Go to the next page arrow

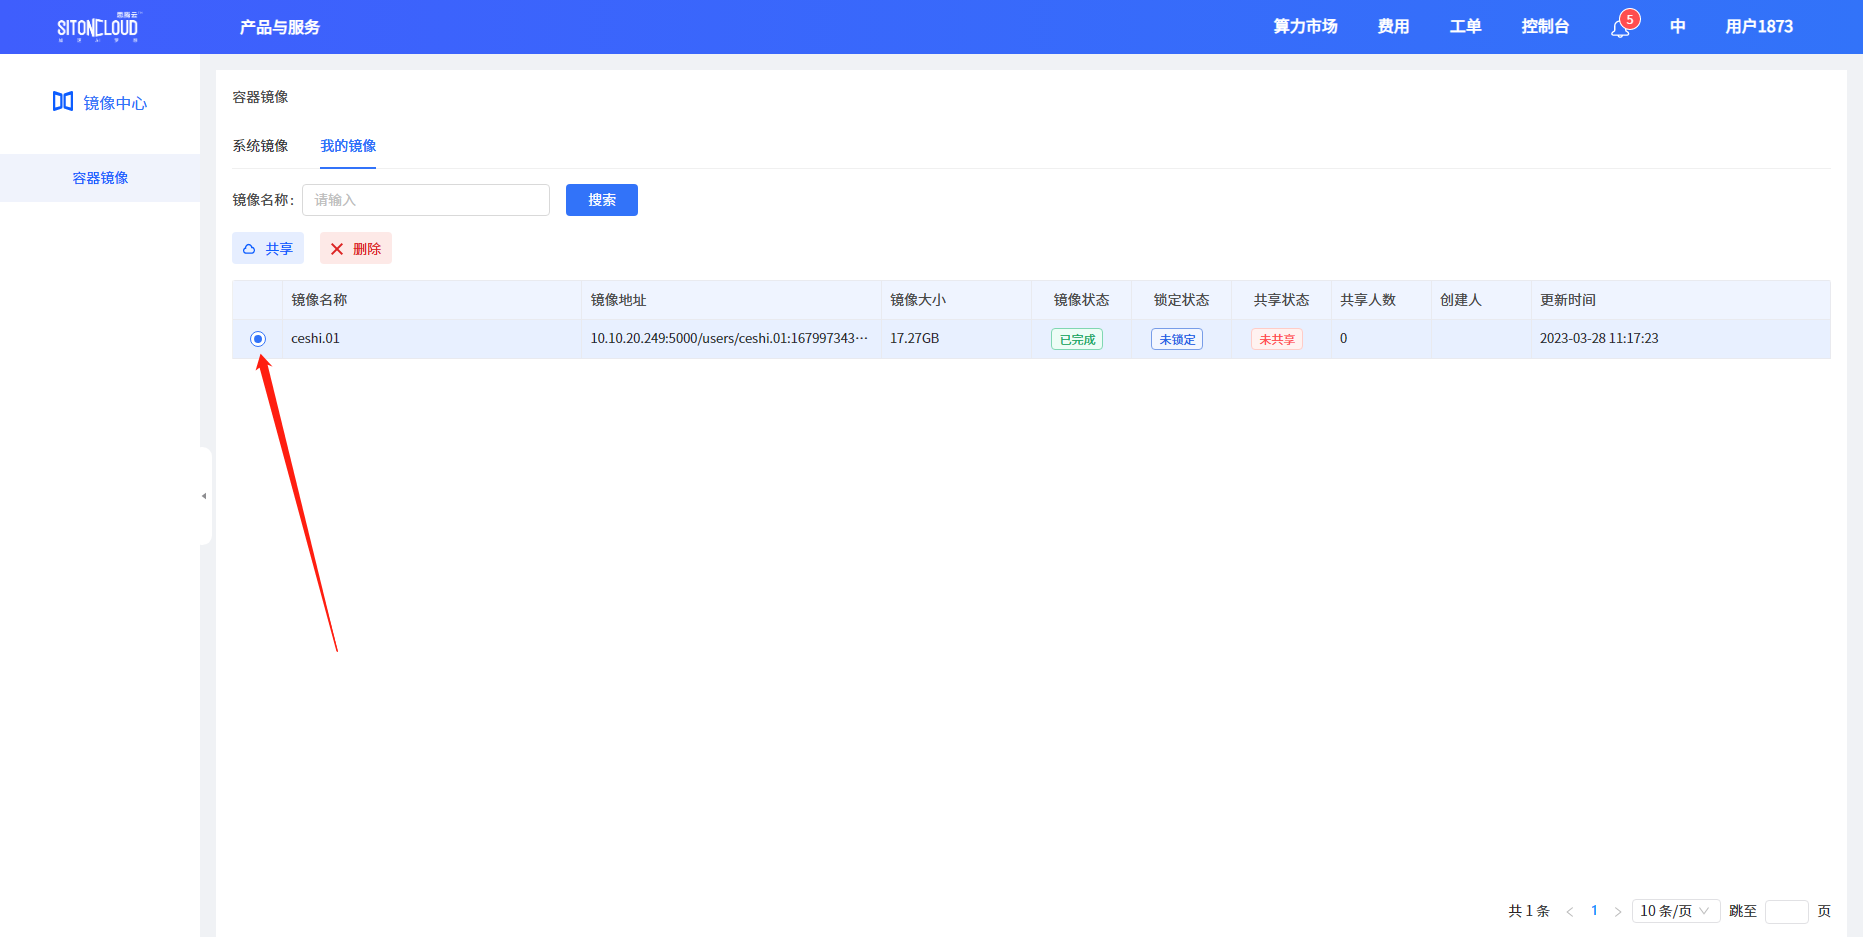tap(1618, 911)
